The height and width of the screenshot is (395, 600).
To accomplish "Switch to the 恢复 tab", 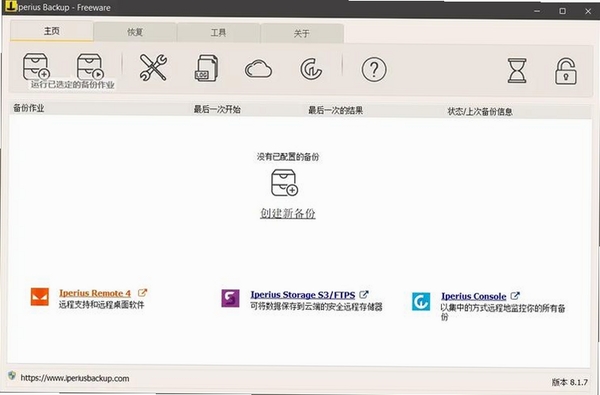I will (x=135, y=32).
